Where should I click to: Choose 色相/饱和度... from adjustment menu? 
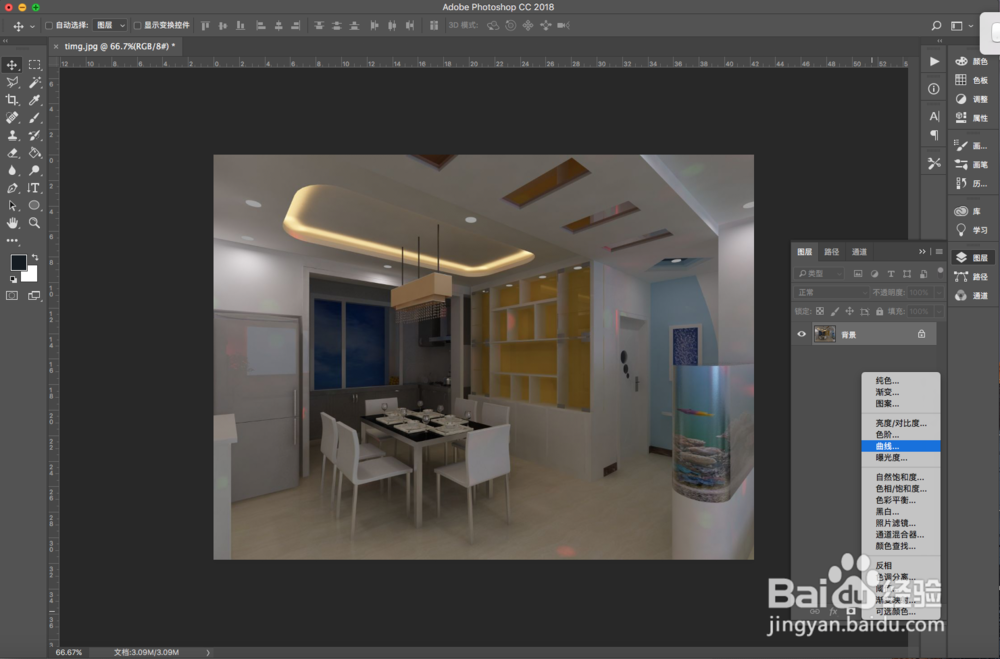pos(901,489)
